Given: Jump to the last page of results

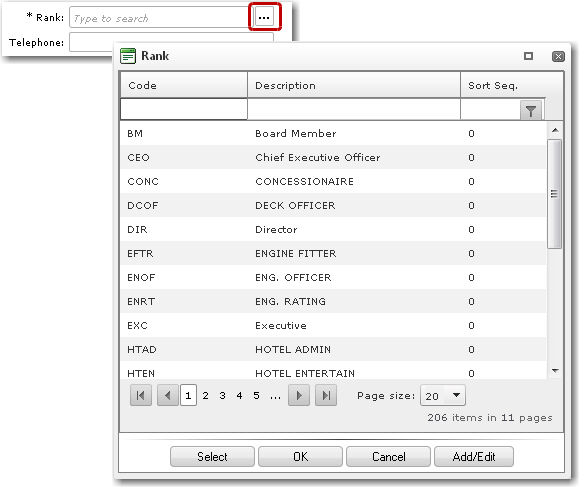Looking at the screenshot, I should click(326, 395).
